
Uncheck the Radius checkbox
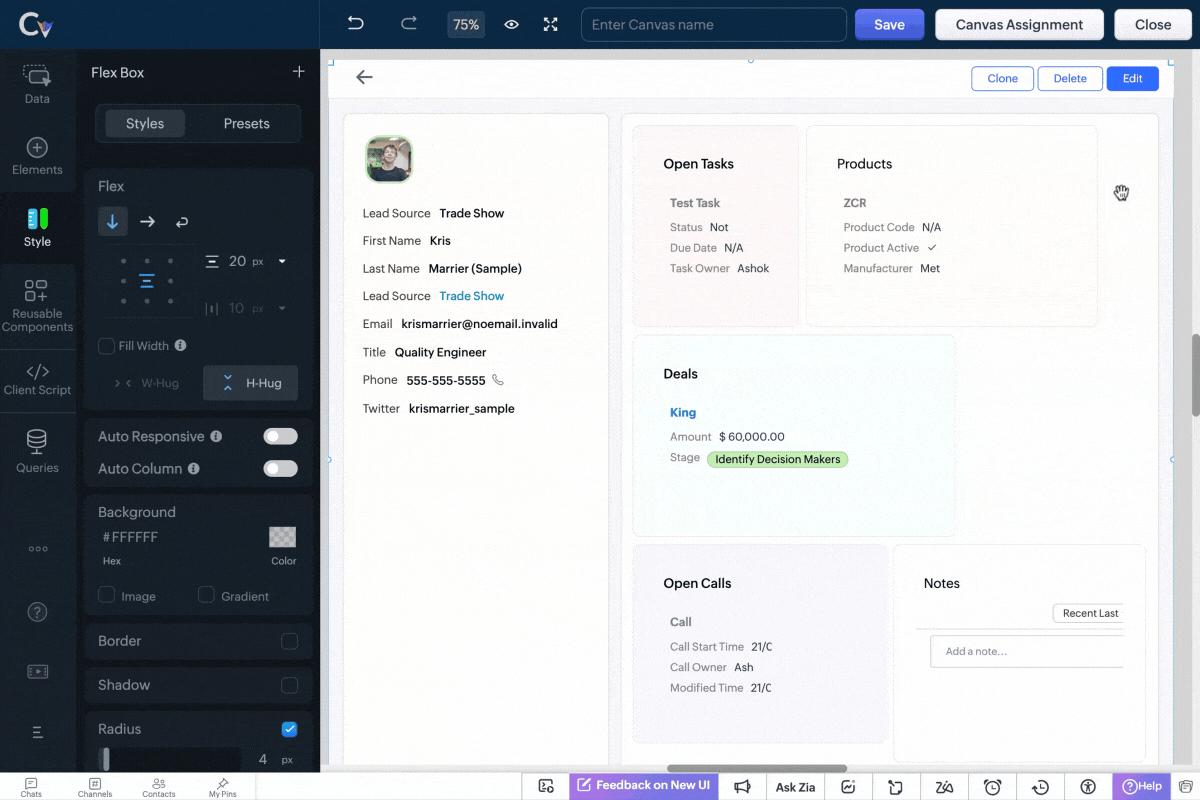[x=289, y=729]
